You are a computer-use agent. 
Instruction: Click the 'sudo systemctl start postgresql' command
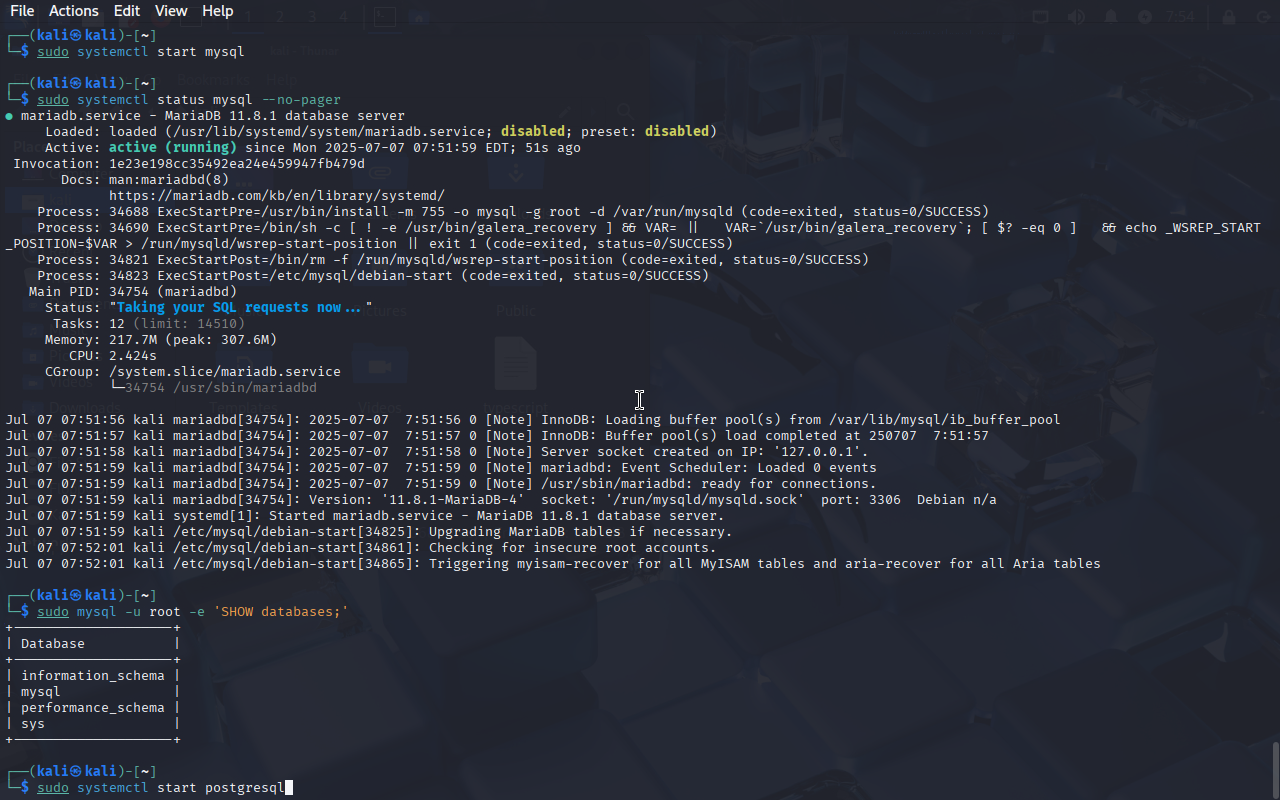[160, 788]
